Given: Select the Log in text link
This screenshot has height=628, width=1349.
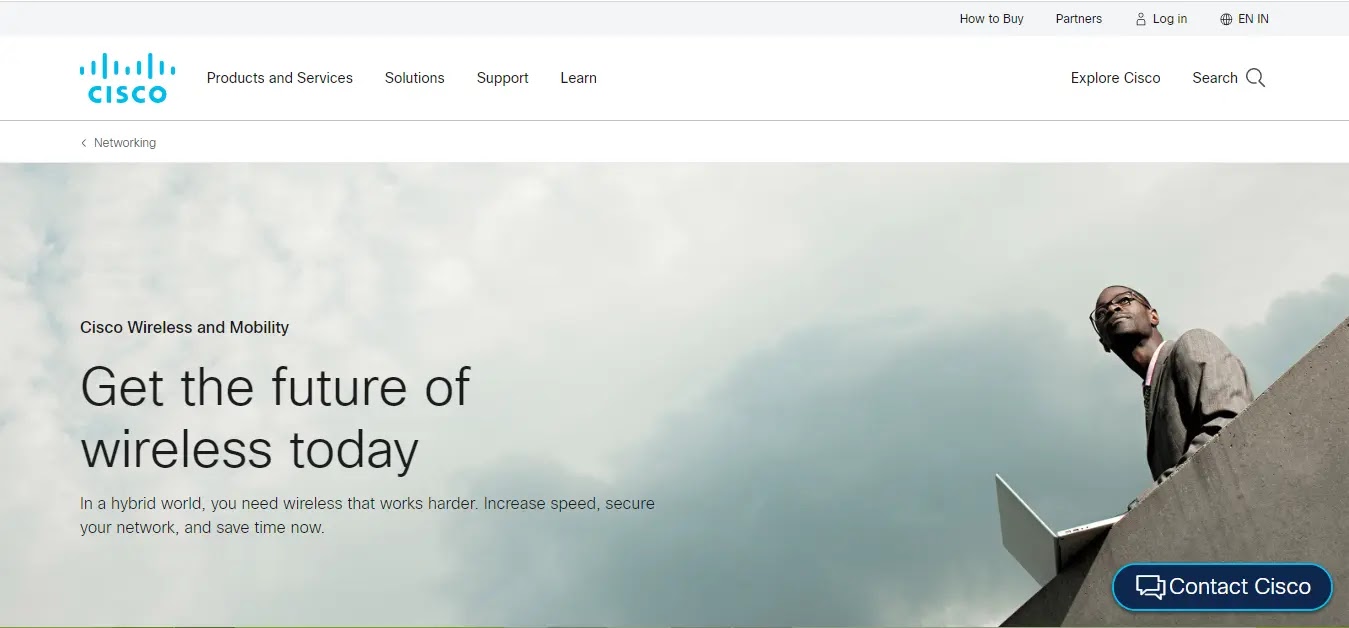Looking at the screenshot, I should click(x=1169, y=19).
